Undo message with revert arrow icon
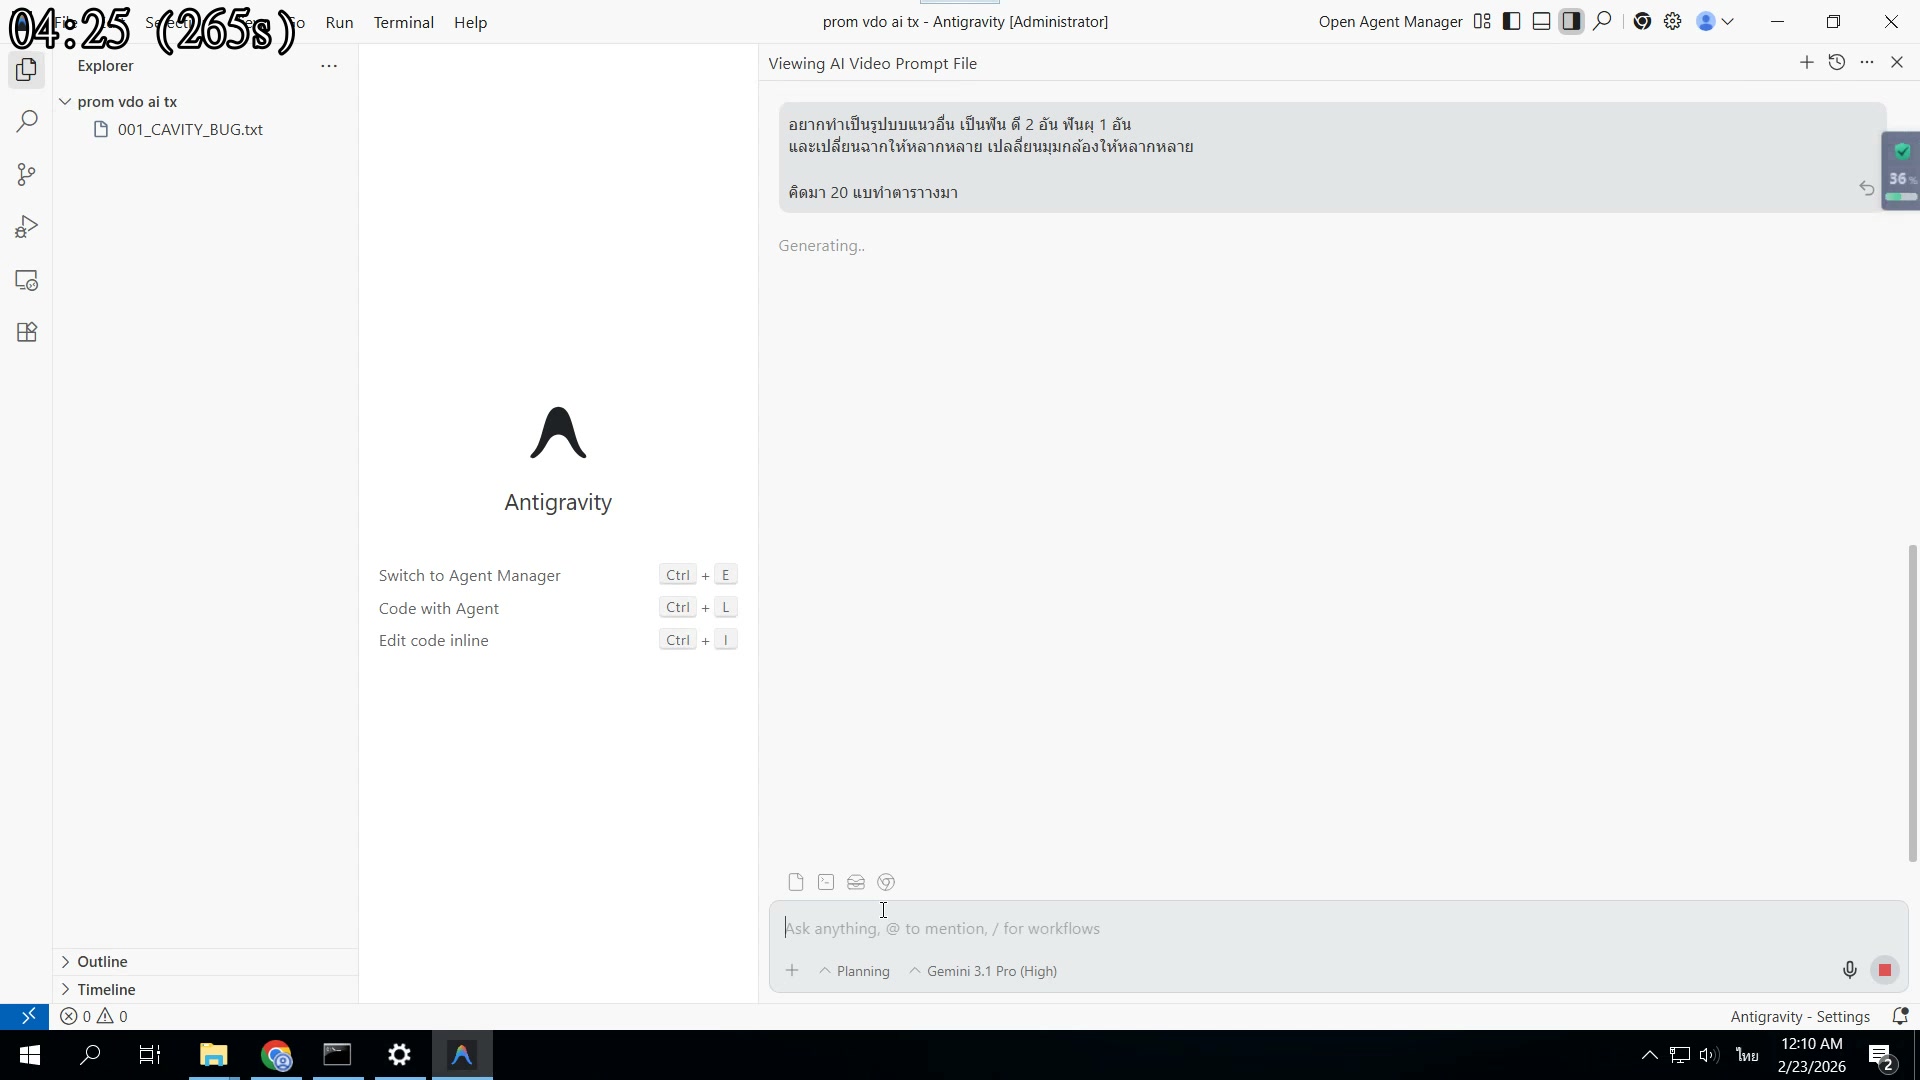The image size is (1920, 1080). pyautogui.click(x=1866, y=188)
